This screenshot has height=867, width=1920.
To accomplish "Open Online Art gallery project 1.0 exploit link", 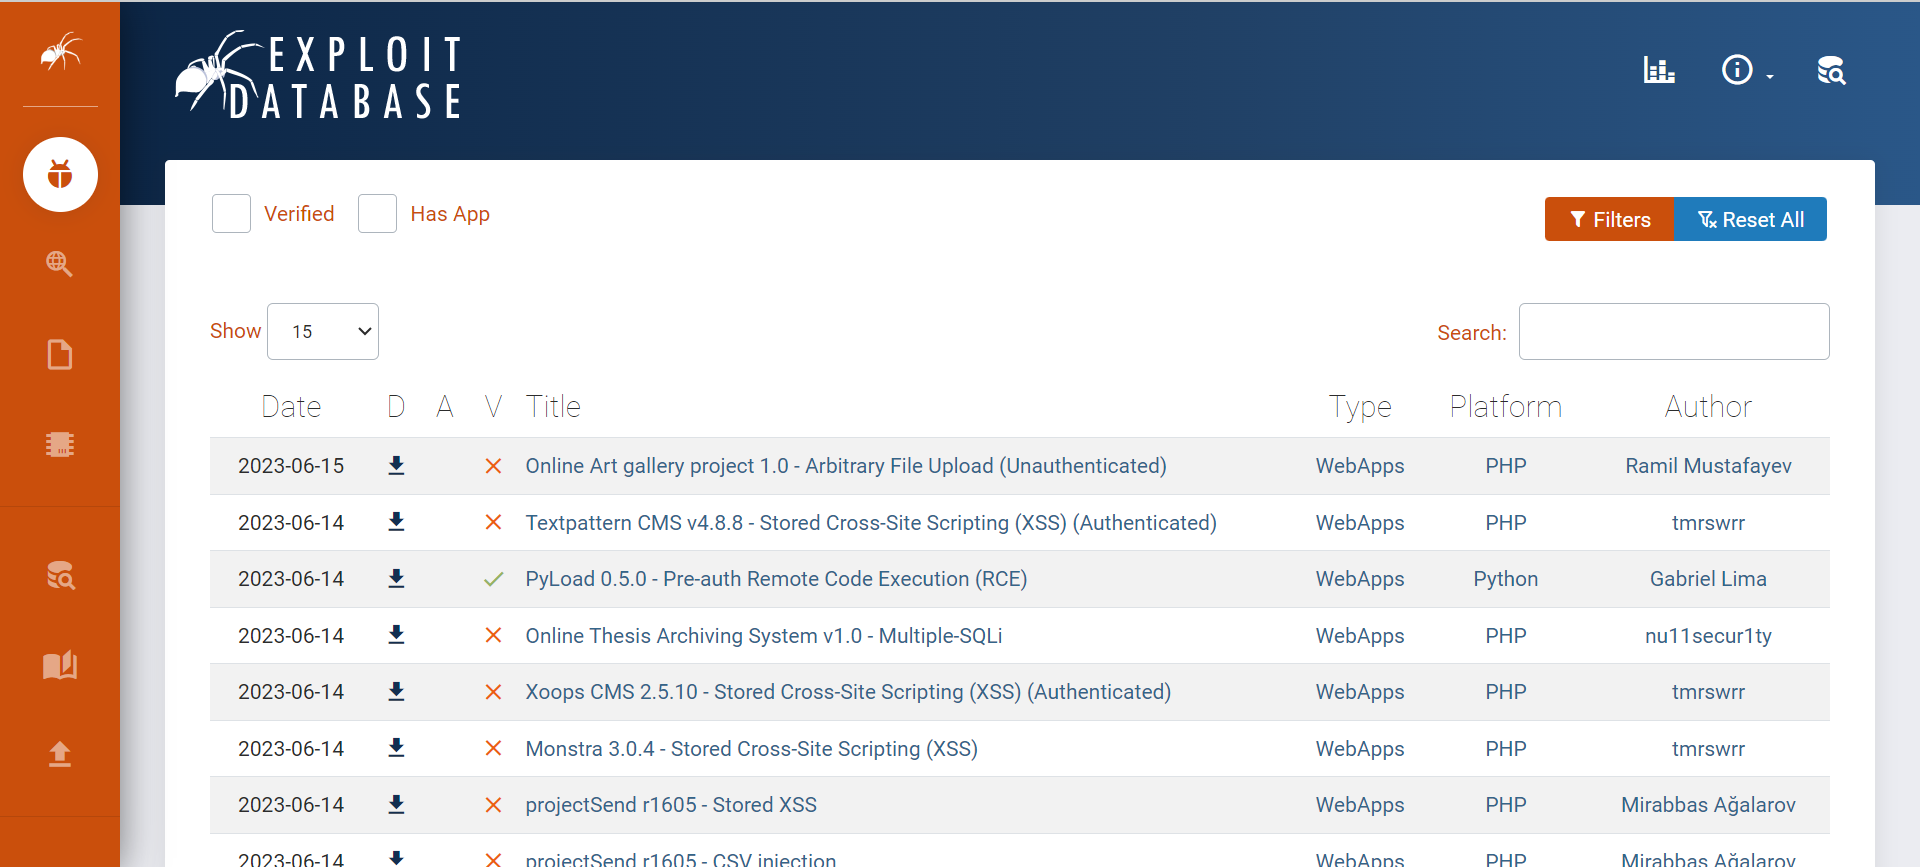I will point(846,466).
